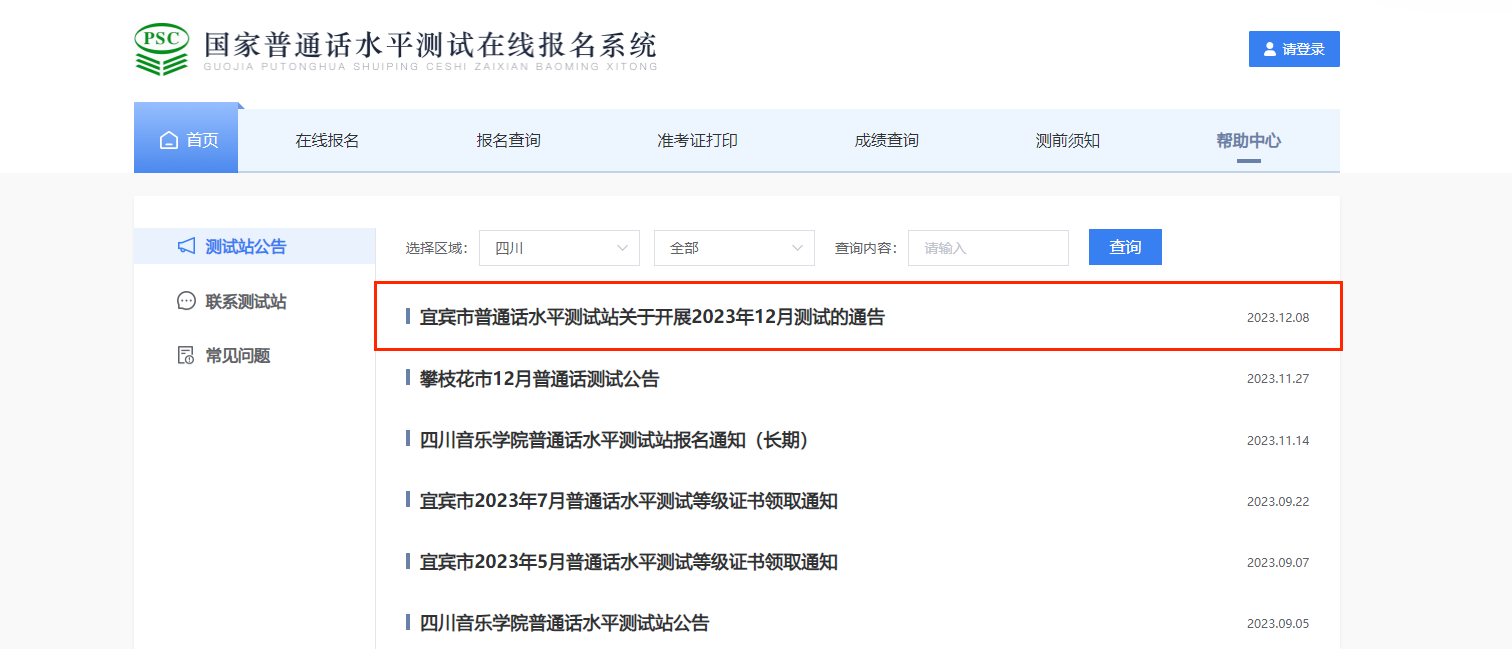Click the PSC logo icon

coord(161,49)
